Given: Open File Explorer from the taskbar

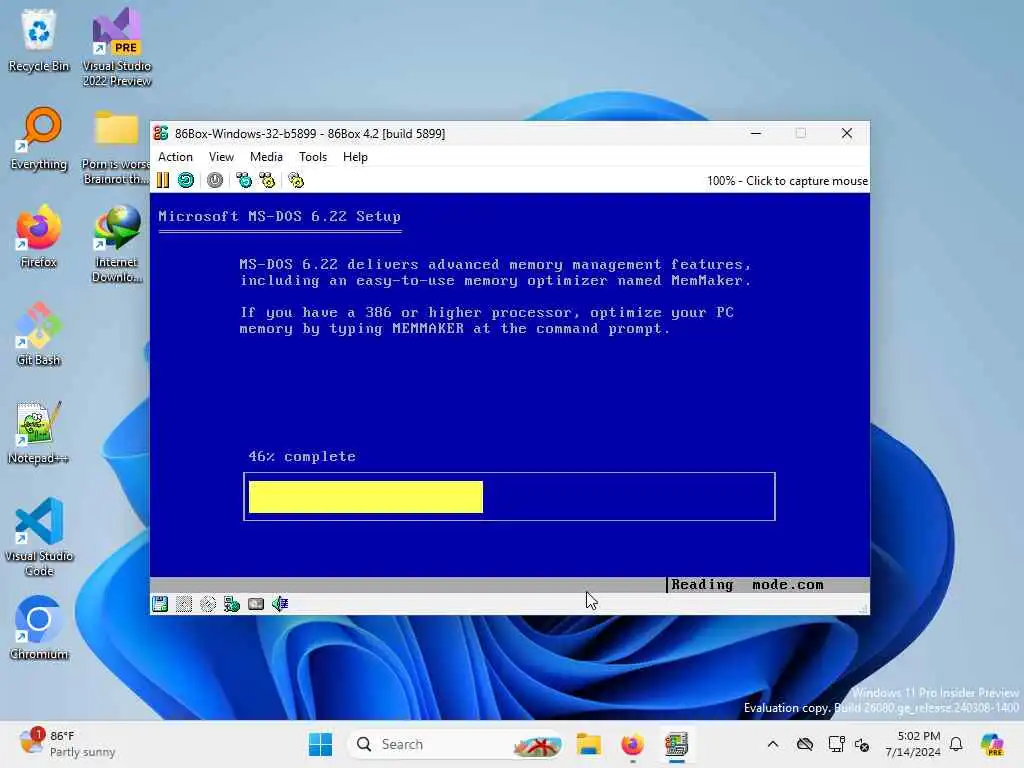Looking at the screenshot, I should click(588, 744).
